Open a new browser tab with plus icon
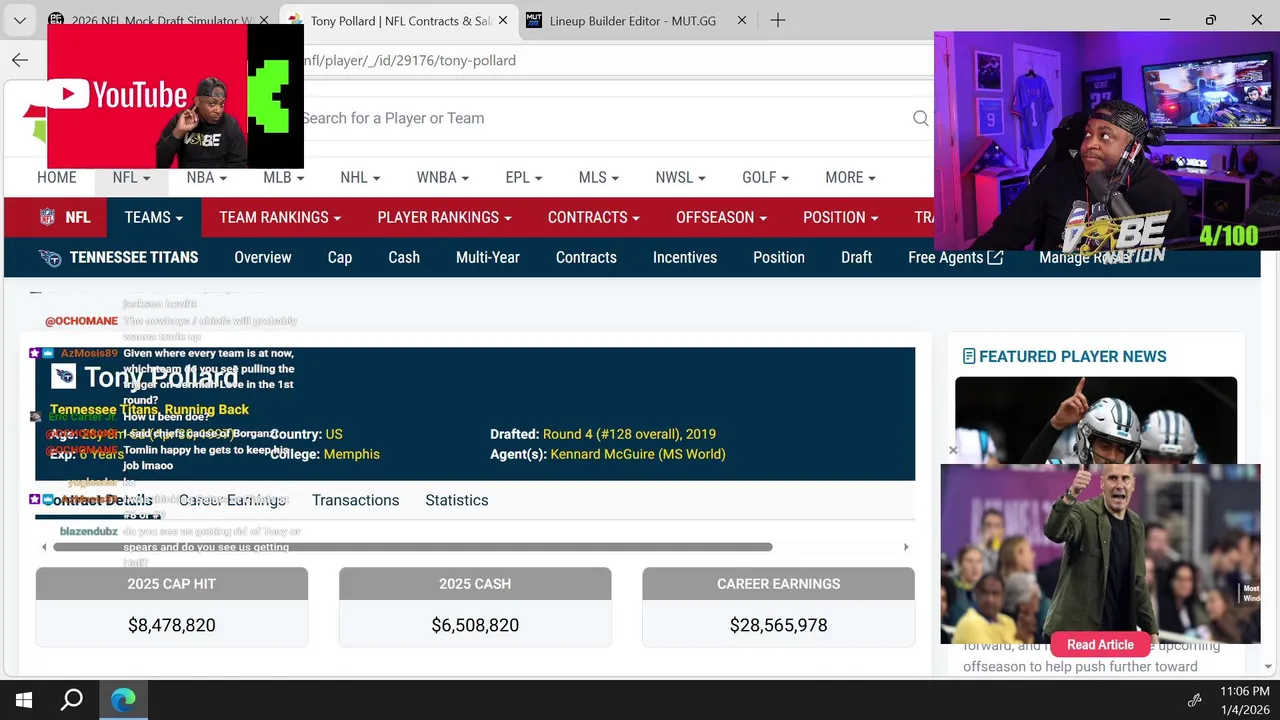This screenshot has width=1280, height=720. point(777,20)
